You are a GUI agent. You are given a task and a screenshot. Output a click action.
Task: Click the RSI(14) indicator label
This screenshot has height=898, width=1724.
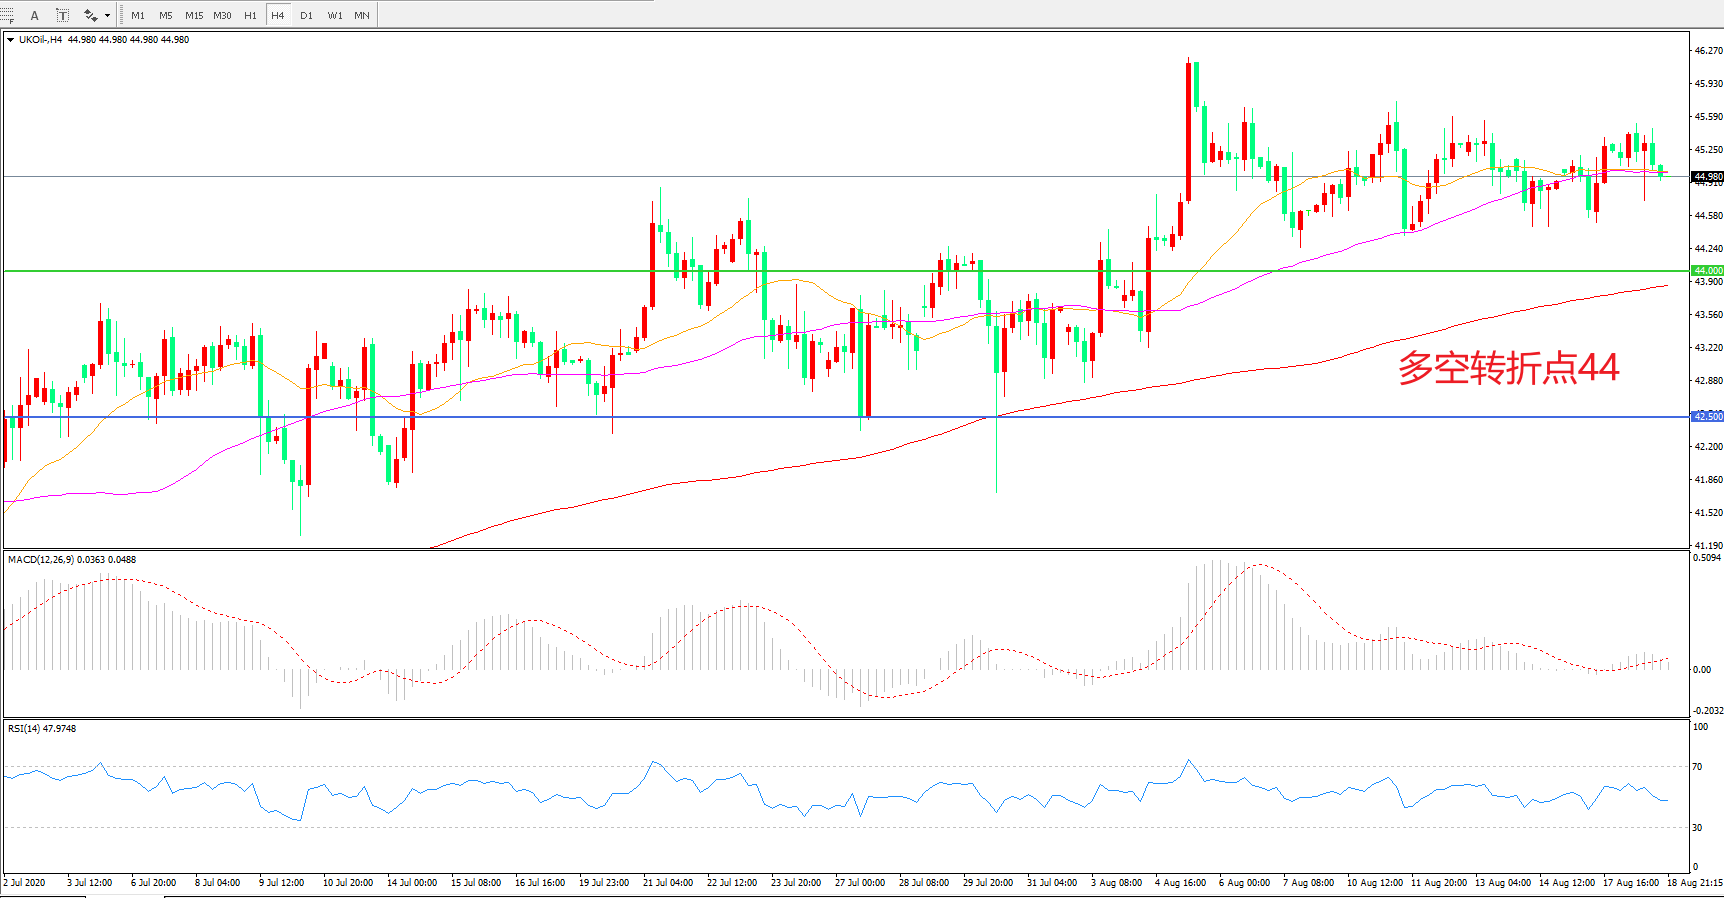click(24, 729)
